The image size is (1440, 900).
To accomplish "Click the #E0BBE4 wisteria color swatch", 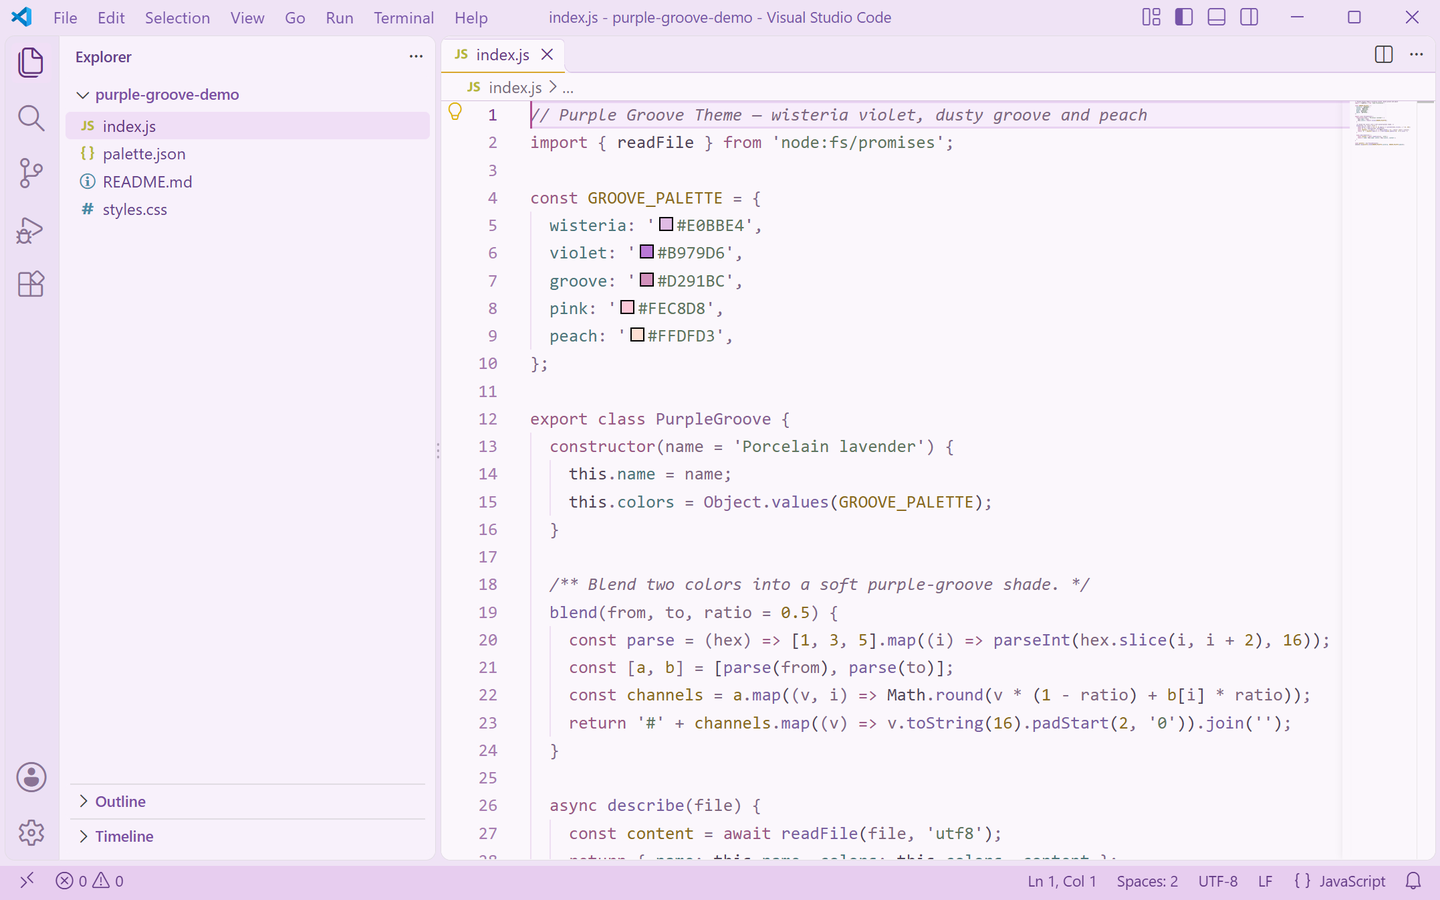I will [x=666, y=224].
